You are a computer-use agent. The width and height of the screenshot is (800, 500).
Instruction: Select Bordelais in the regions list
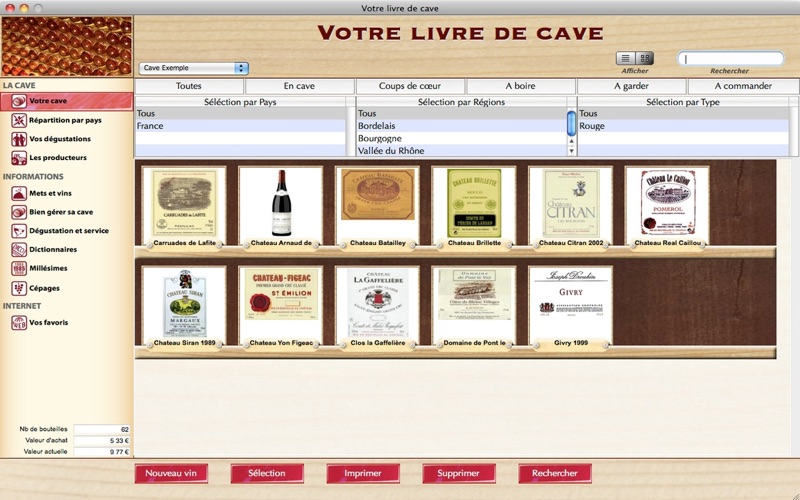[461, 126]
